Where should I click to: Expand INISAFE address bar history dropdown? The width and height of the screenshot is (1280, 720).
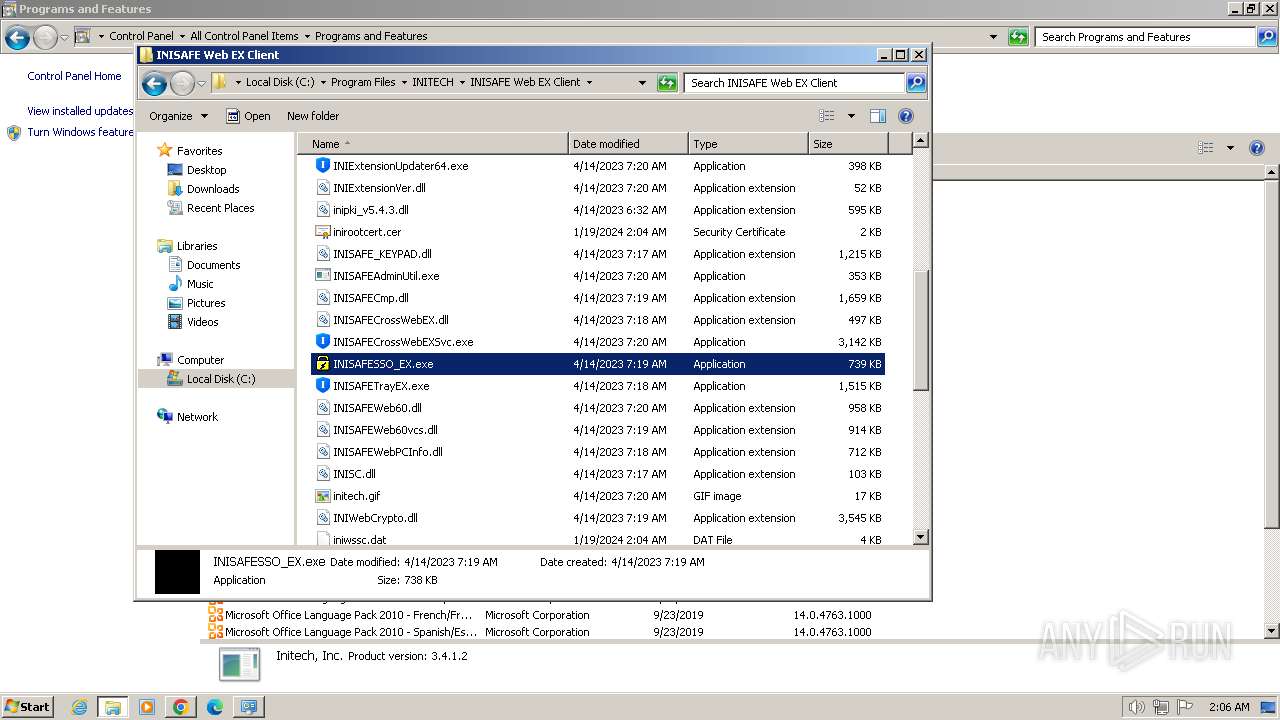[x=642, y=83]
